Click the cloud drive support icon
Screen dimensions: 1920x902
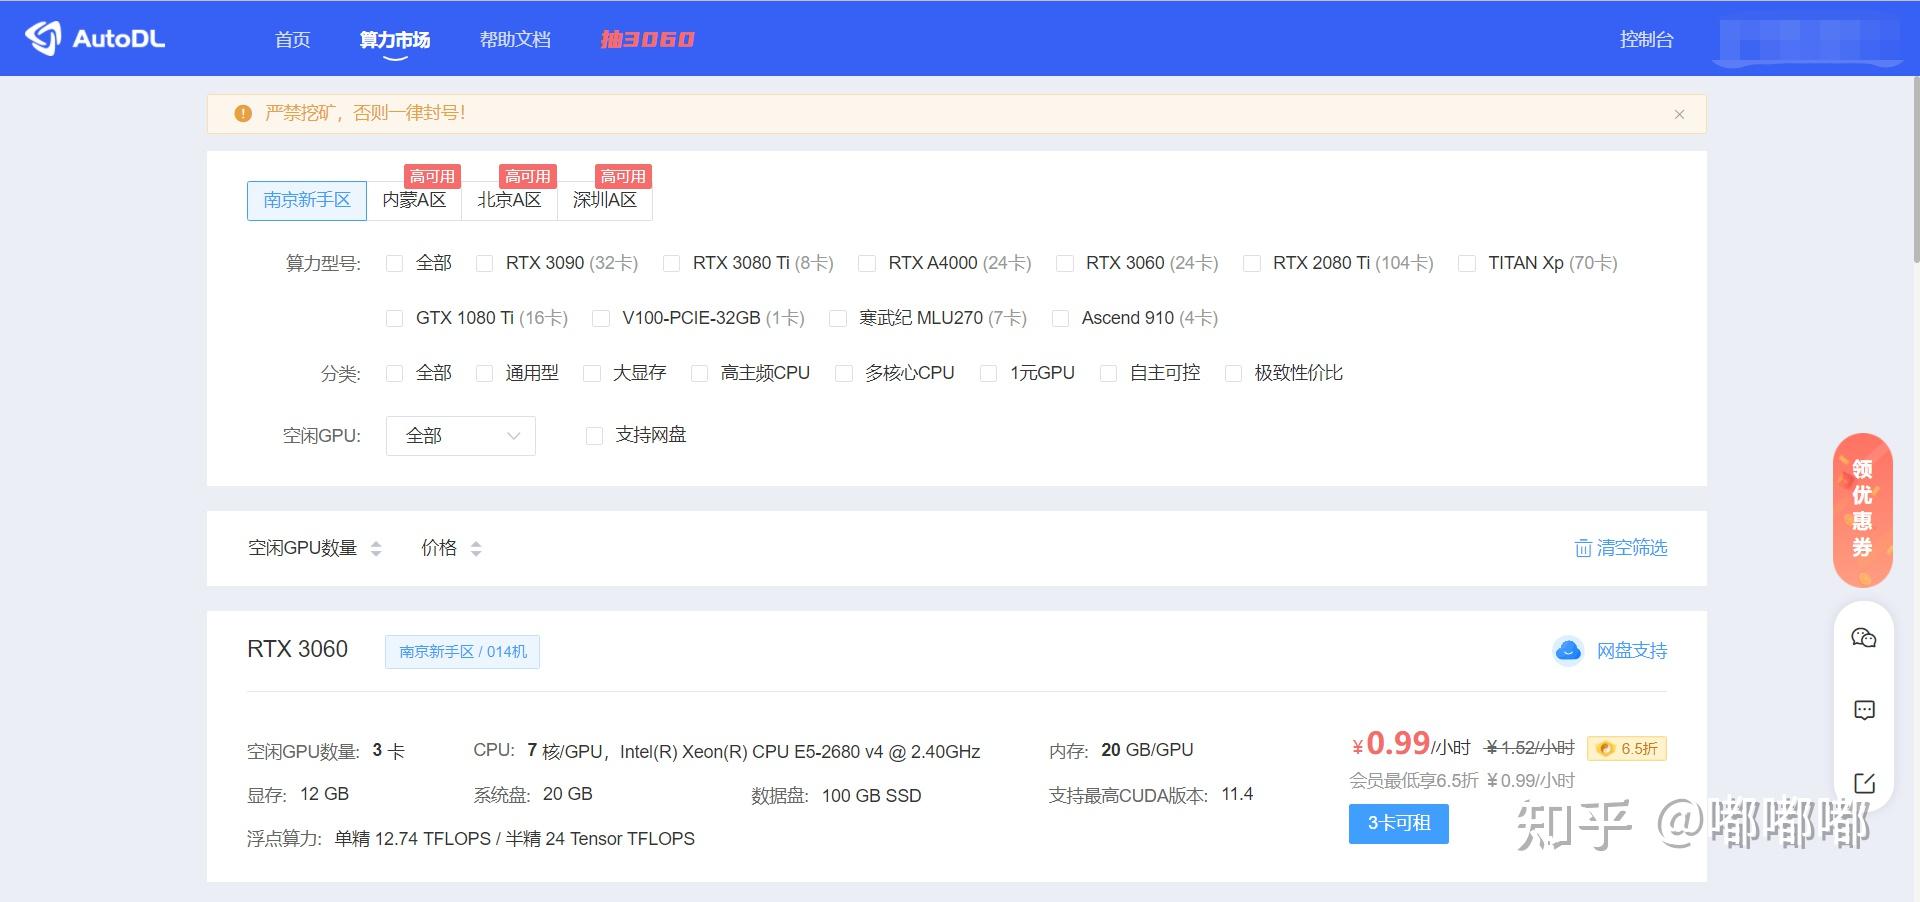click(1568, 651)
